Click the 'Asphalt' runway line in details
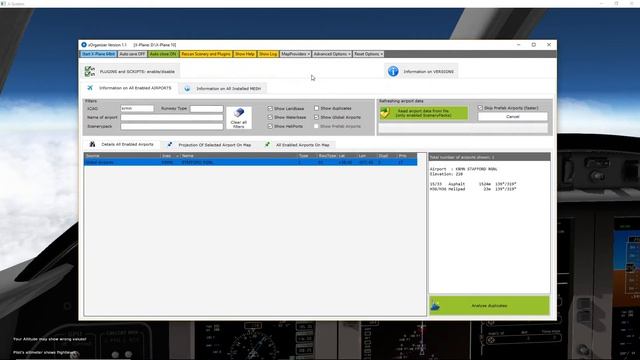This screenshot has height=360, width=640. tap(473, 184)
